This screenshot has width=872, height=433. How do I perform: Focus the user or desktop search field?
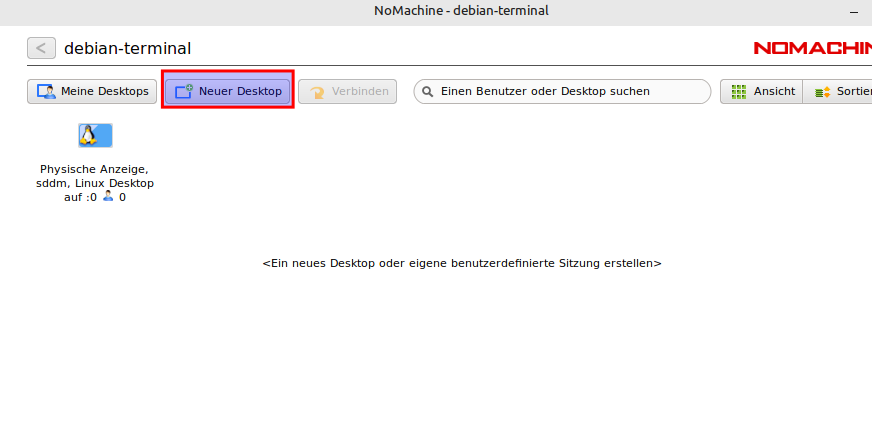pyautogui.click(x=570, y=92)
